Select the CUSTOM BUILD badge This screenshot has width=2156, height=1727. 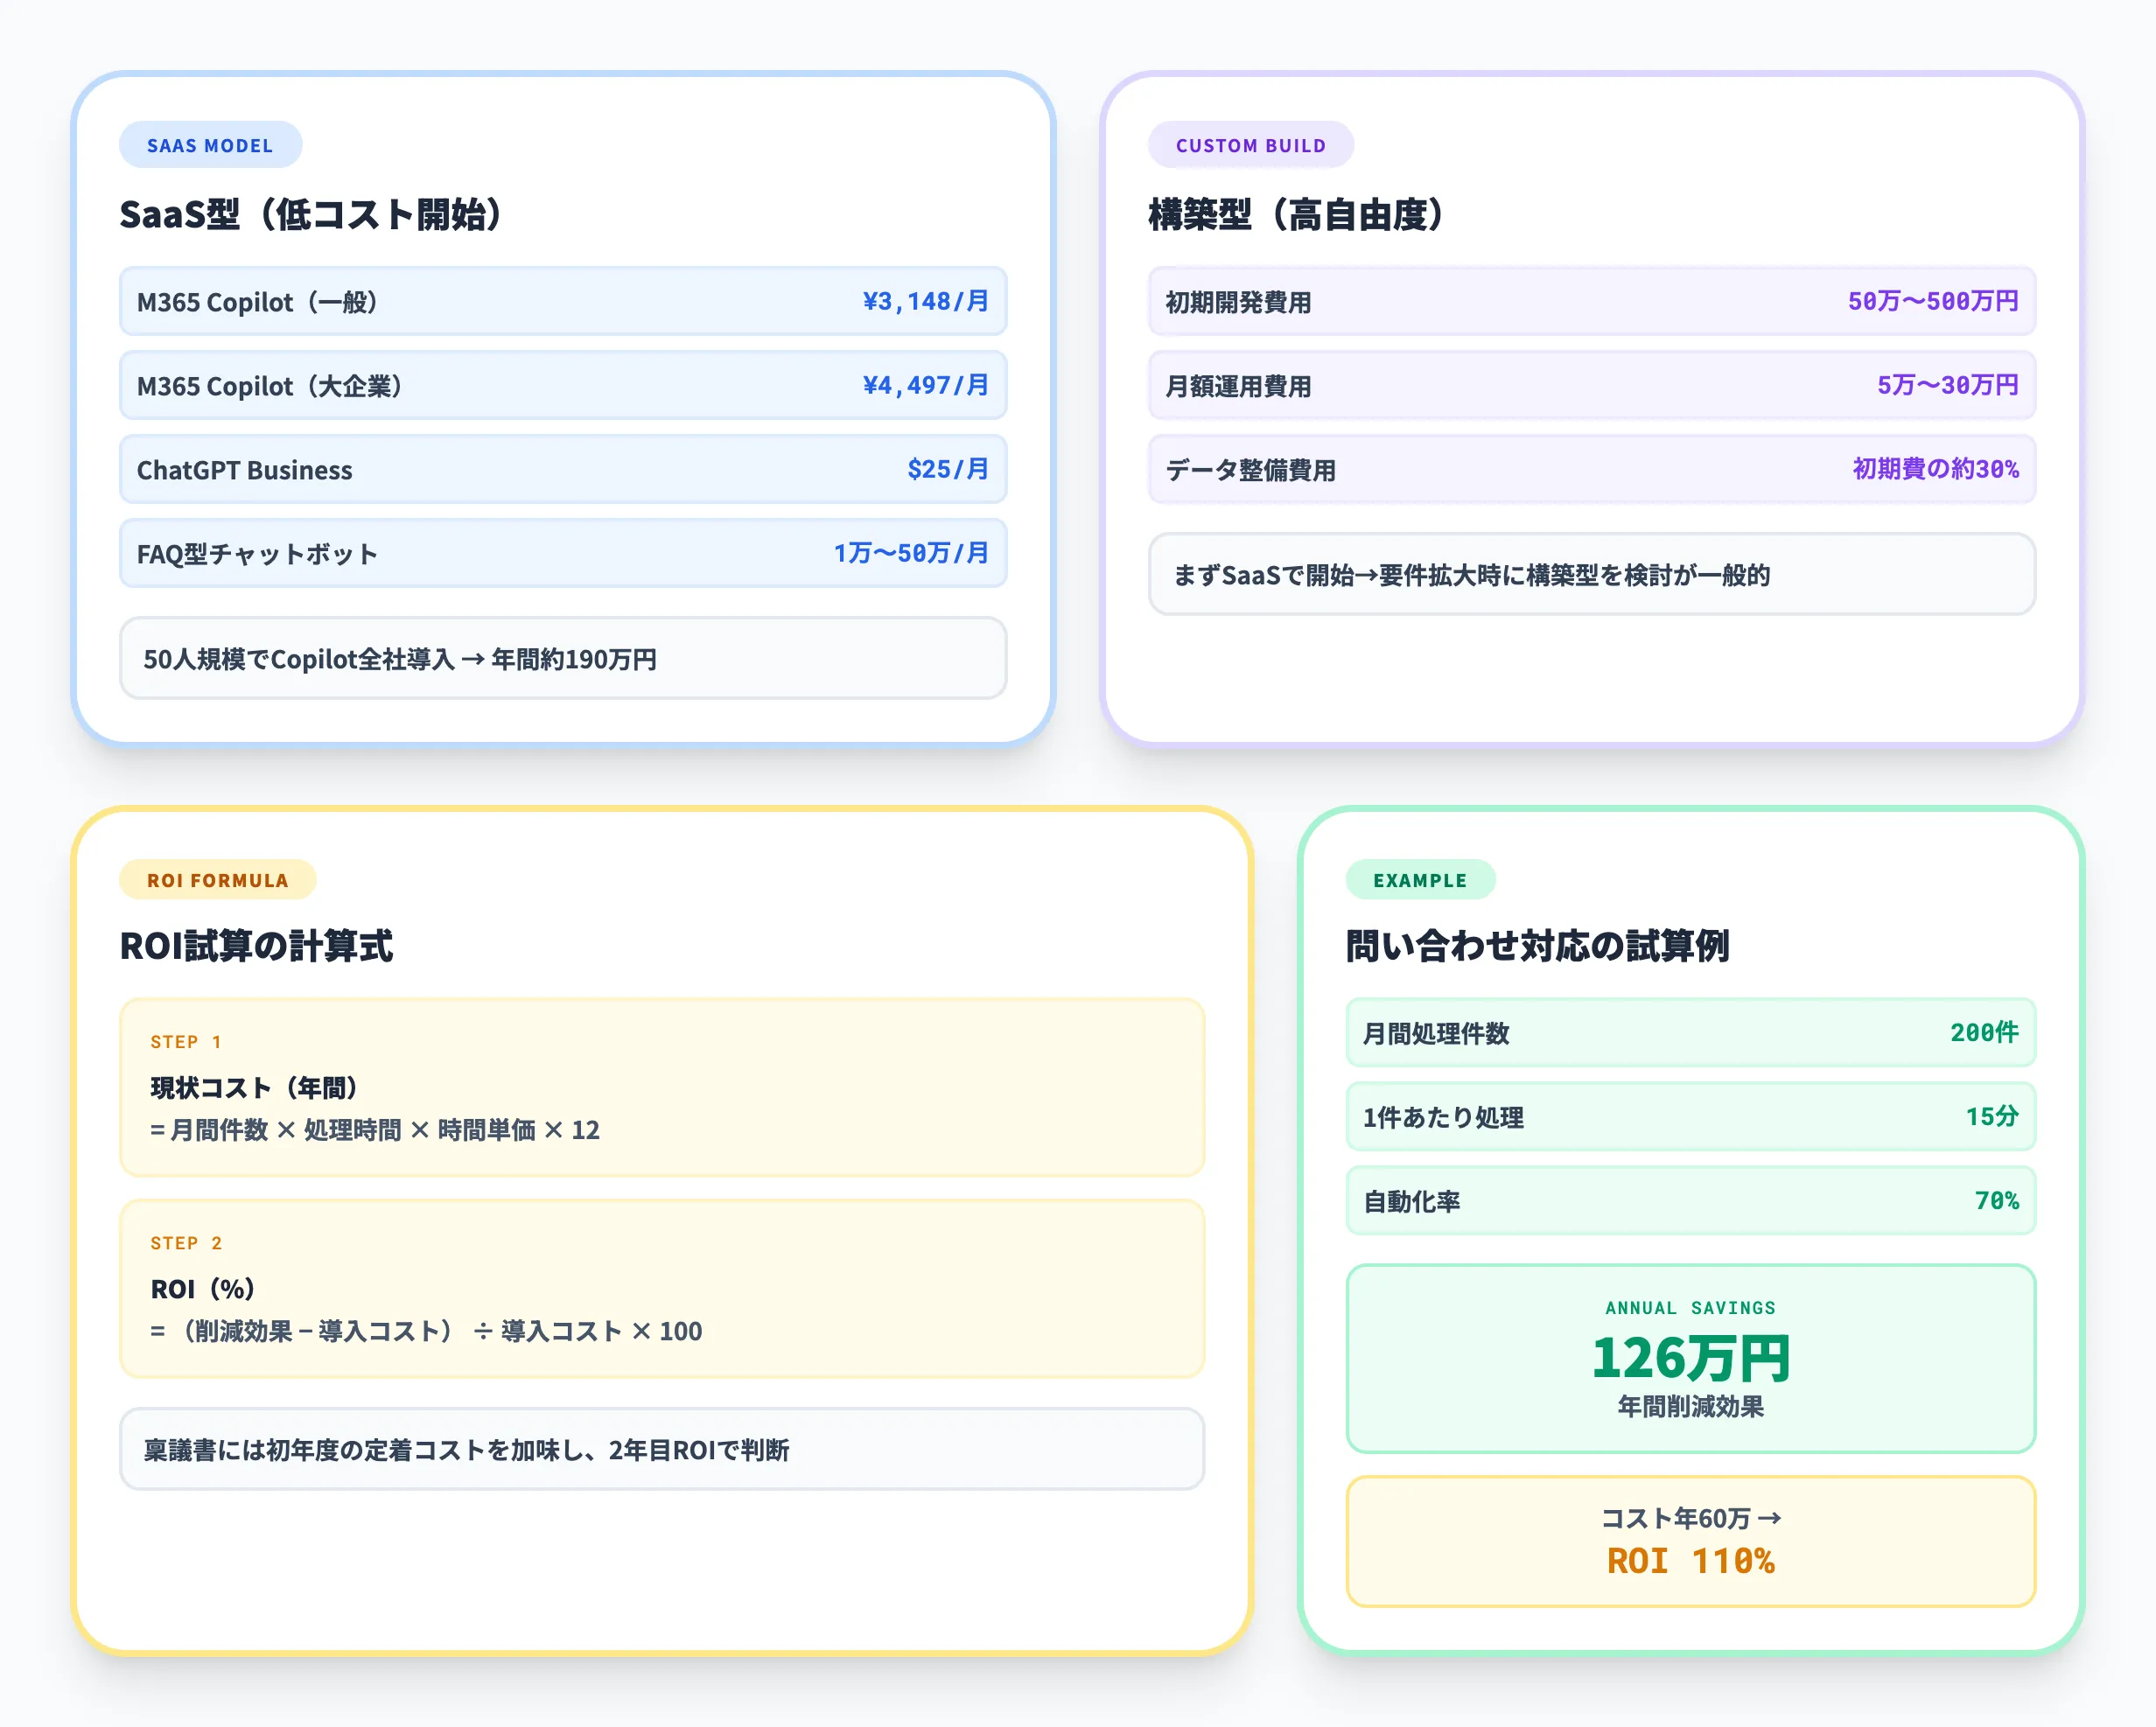[x=1250, y=144]
